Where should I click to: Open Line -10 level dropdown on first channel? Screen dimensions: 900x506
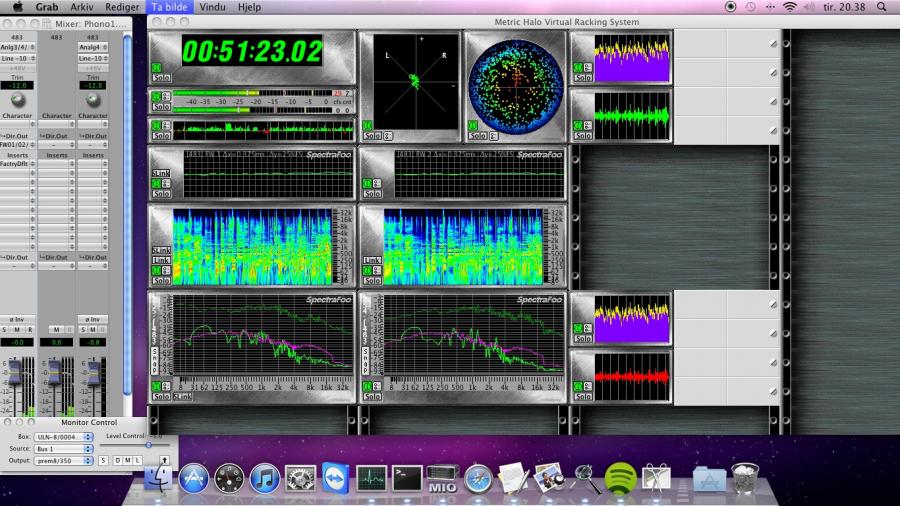click(17, 59)
